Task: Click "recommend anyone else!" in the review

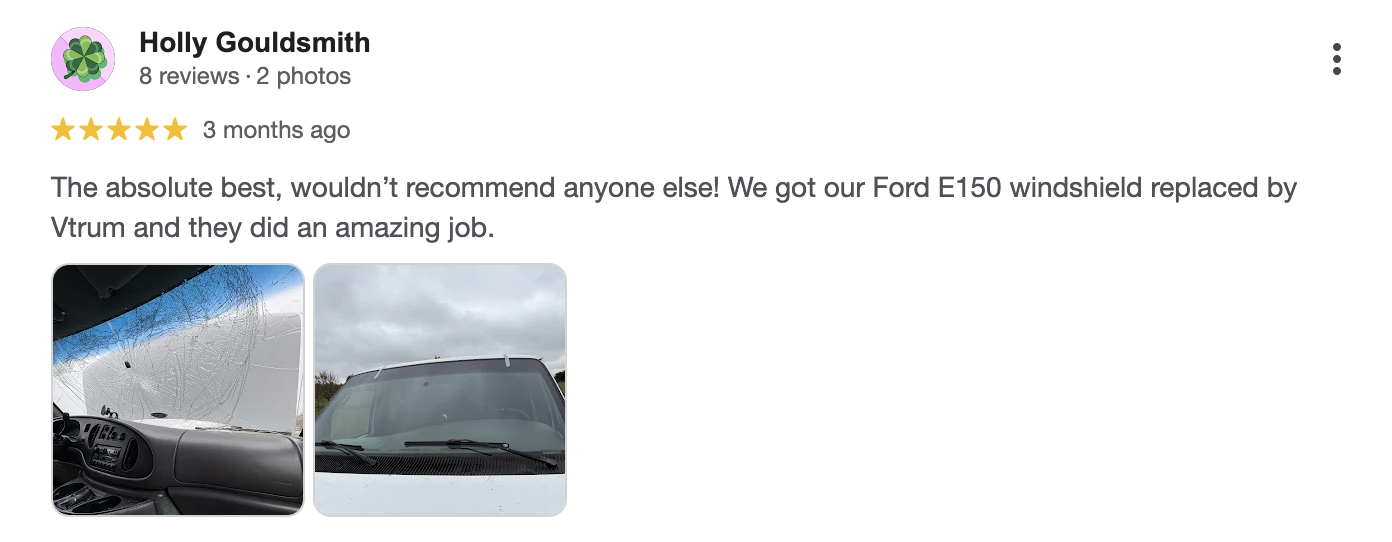Action: click(556, 188)
